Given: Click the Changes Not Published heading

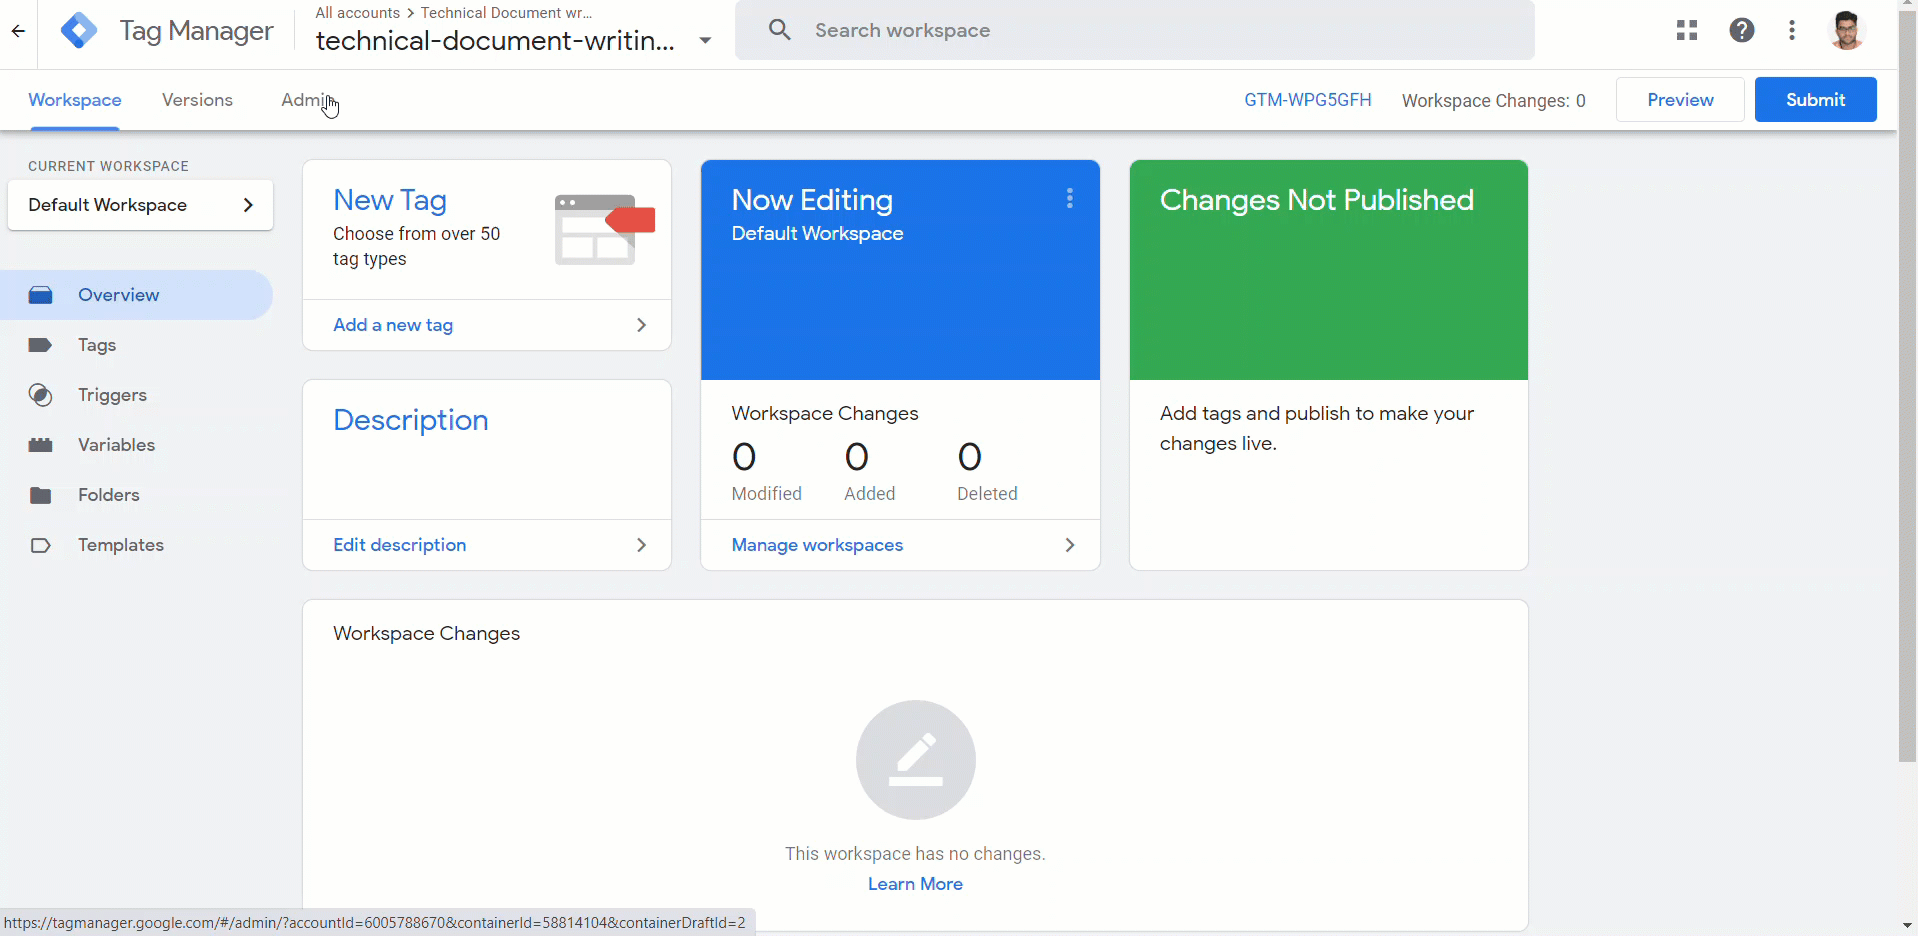Looking at the screenshot, I should (x=1316, y=200).
